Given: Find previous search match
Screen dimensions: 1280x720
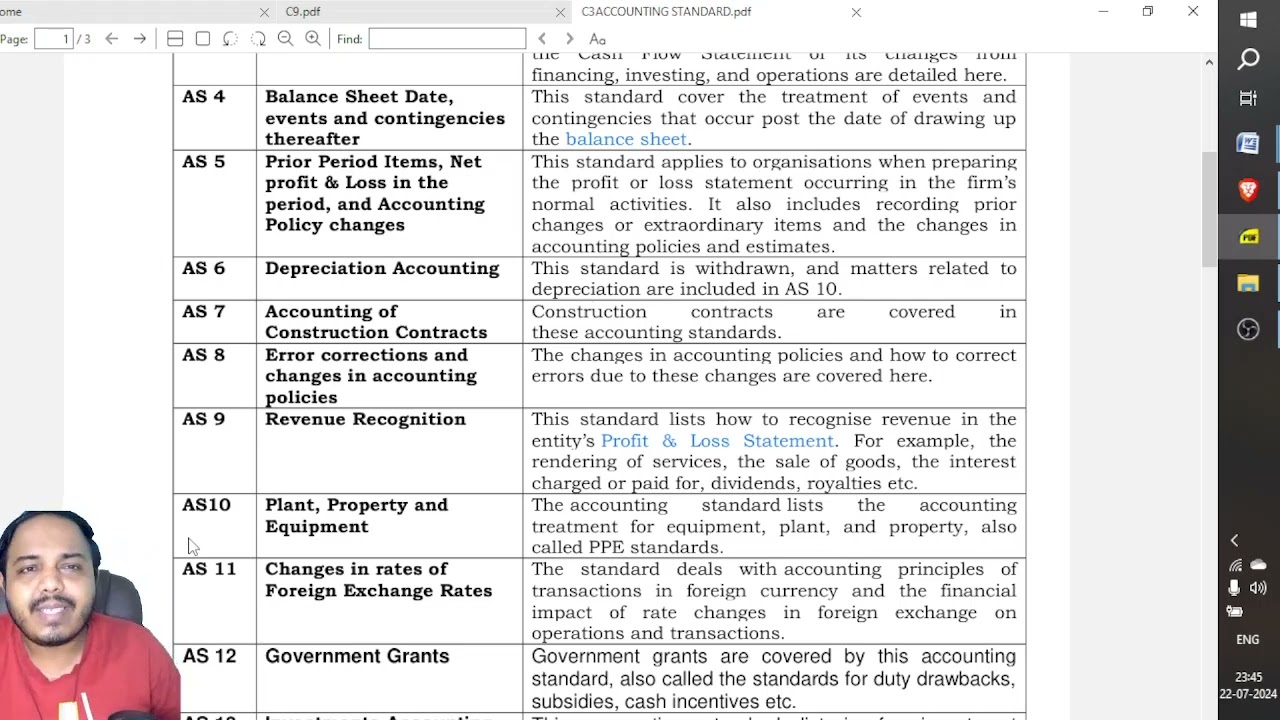Looking at the screenshot, I should pyautogui.click(x=542, y=39).
